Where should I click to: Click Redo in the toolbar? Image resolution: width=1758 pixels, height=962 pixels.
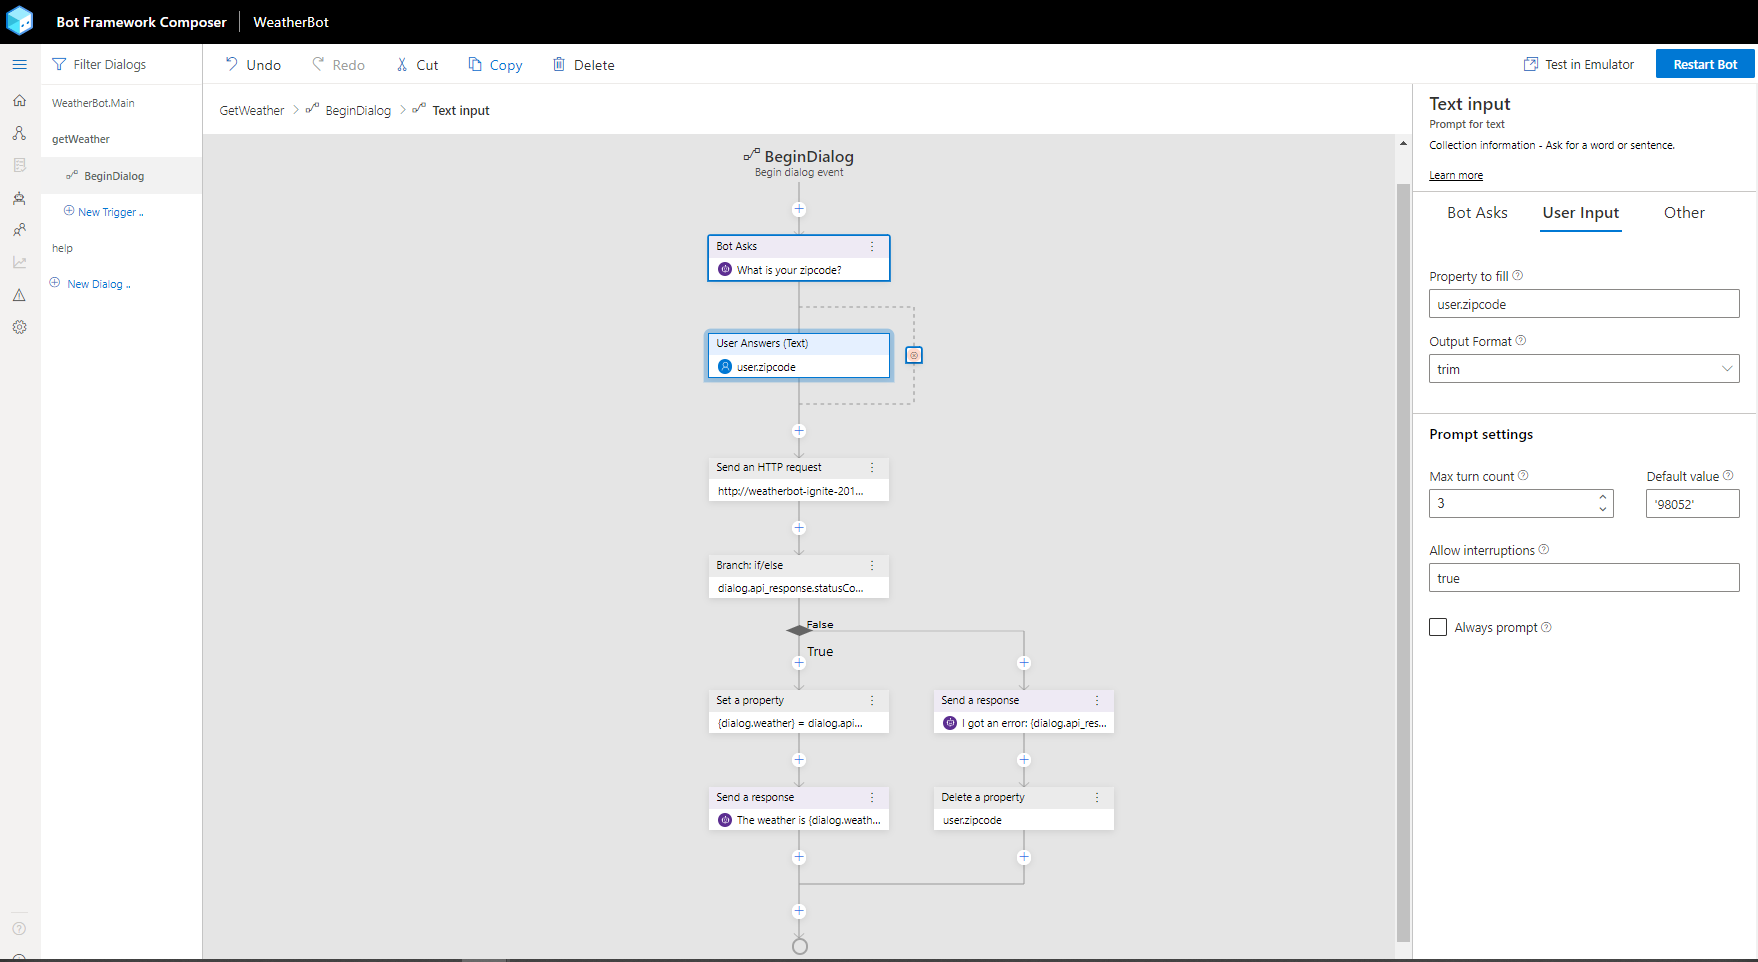coord(338,64)
